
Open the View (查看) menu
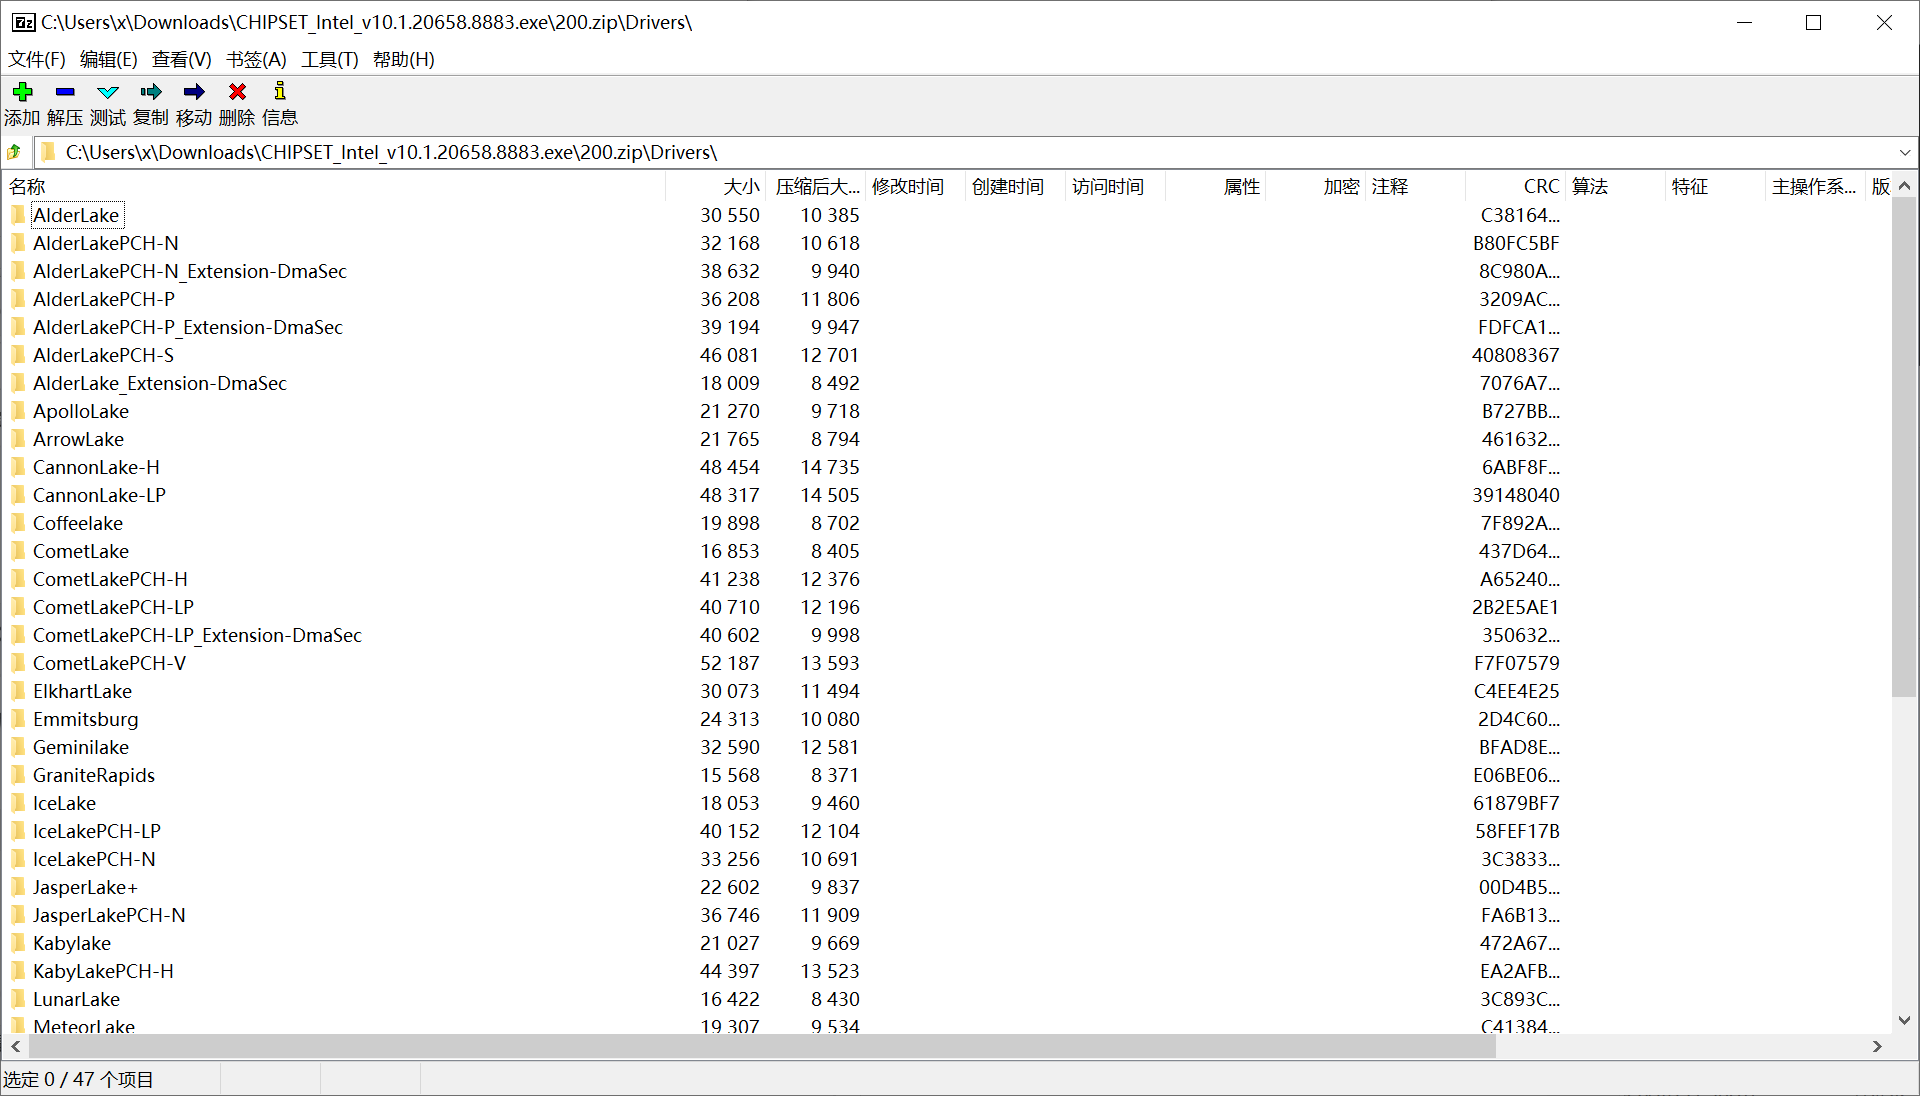(182, 59)
